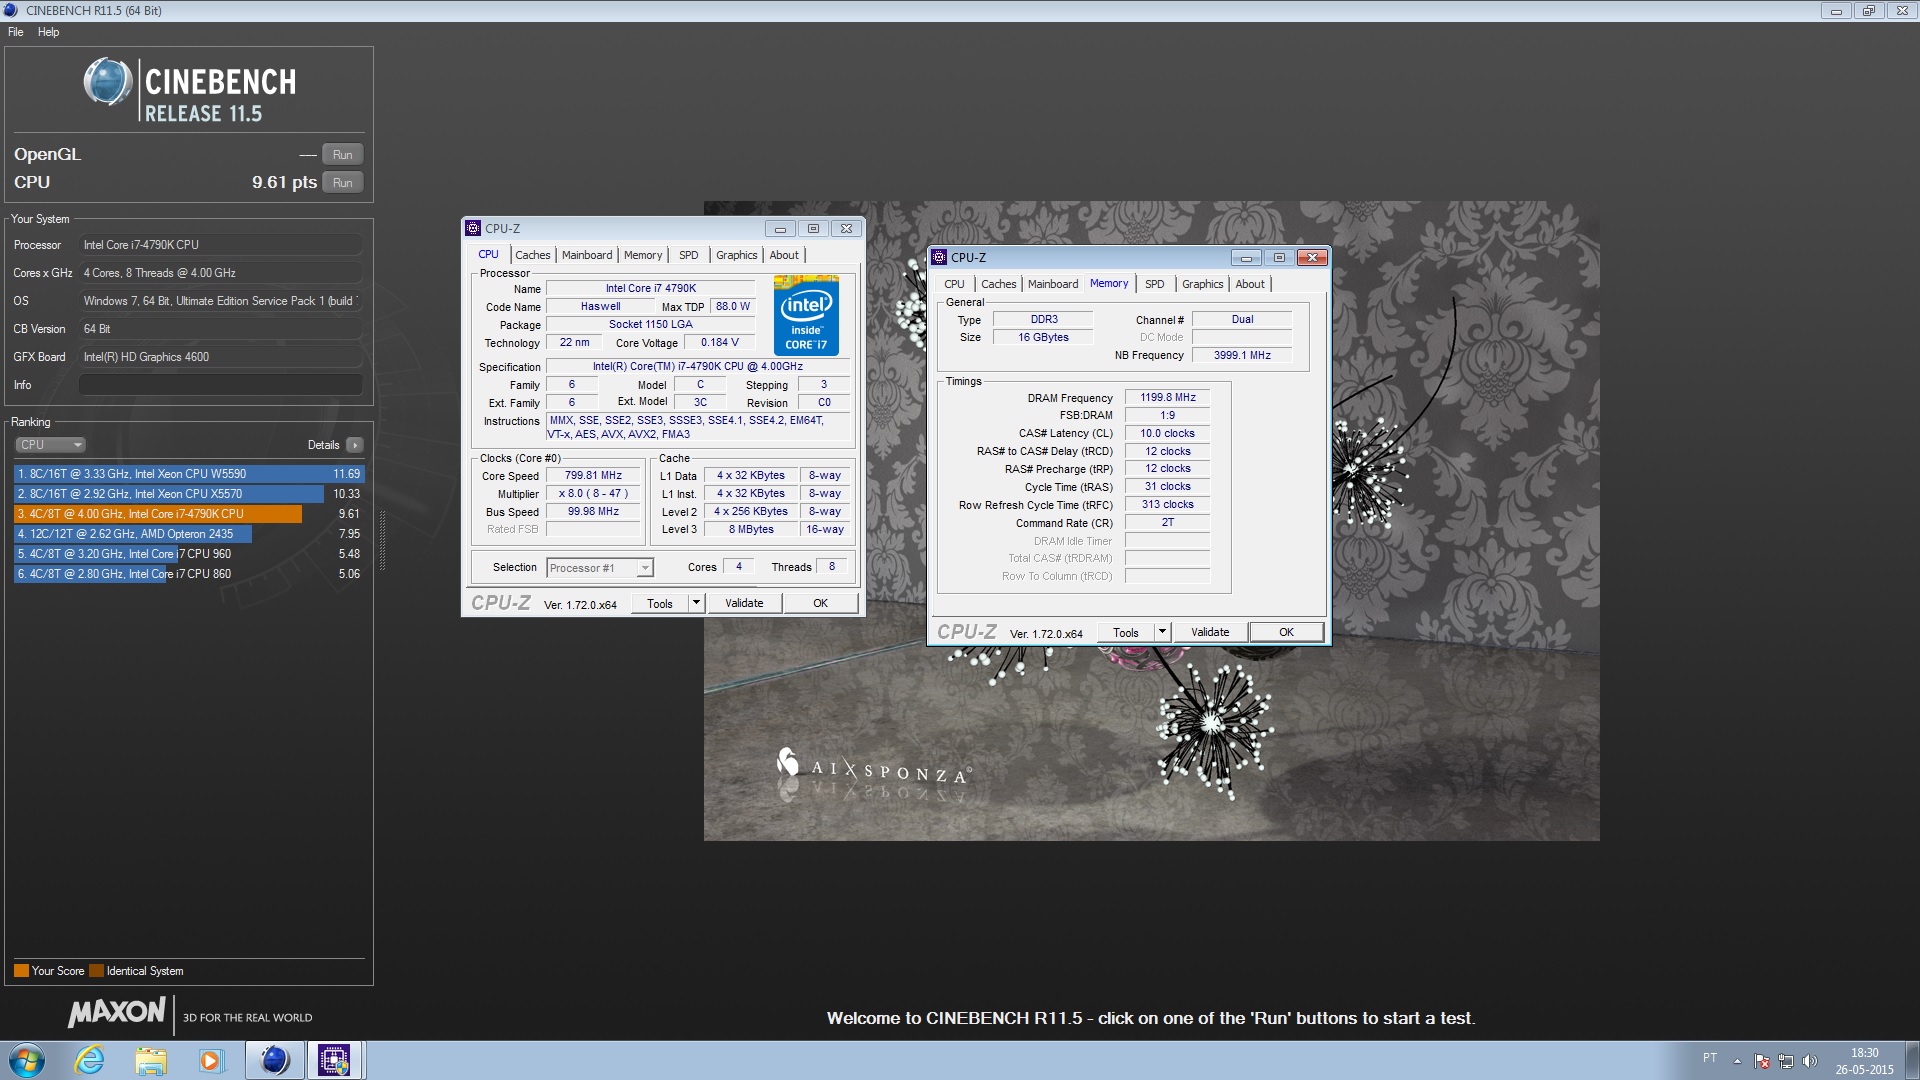Image resolution: width=1920 pixels, height=1080 pixels.
Task: Click left CPU-Z title bar icon
Action: coord(474,229)
